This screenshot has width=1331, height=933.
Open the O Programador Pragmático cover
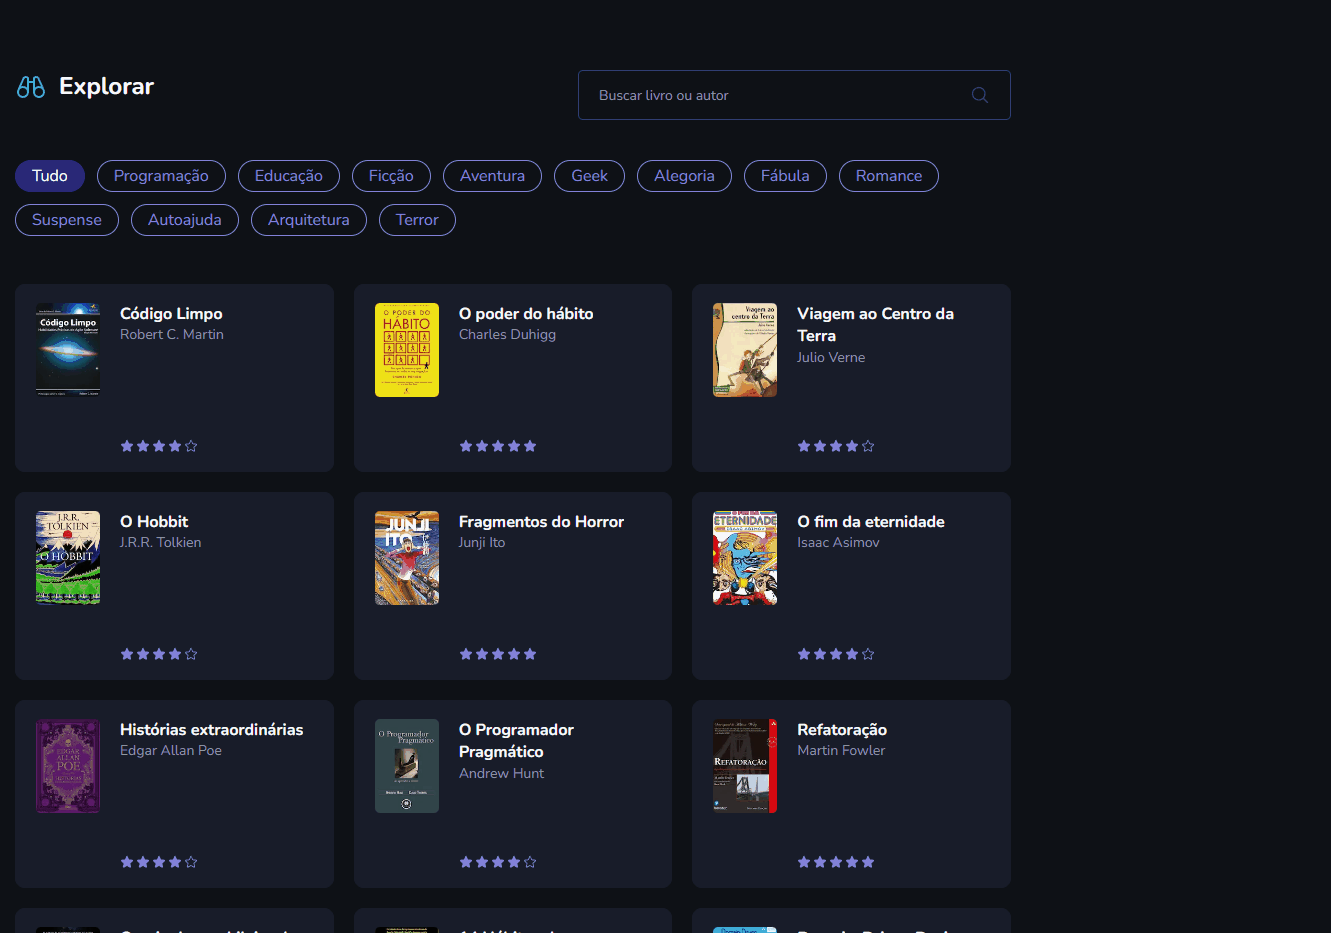(407, 766)
